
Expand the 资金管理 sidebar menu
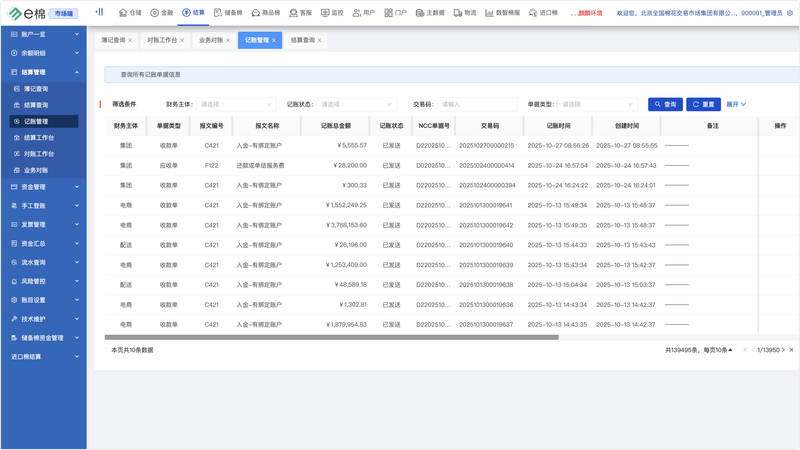point(43,187)
